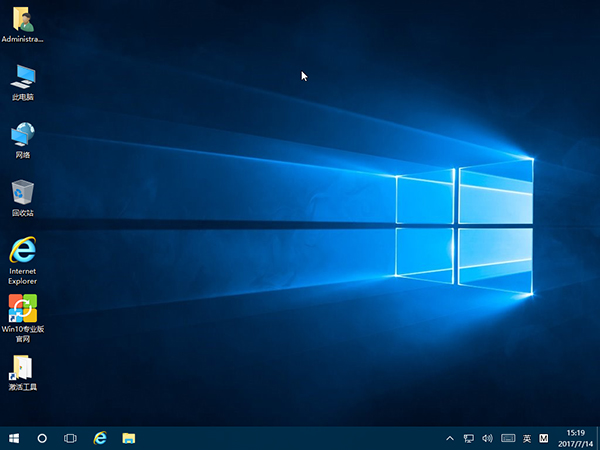600x450 pixels.
Task: Toggle the M input method mode icon
Action: 544,438
